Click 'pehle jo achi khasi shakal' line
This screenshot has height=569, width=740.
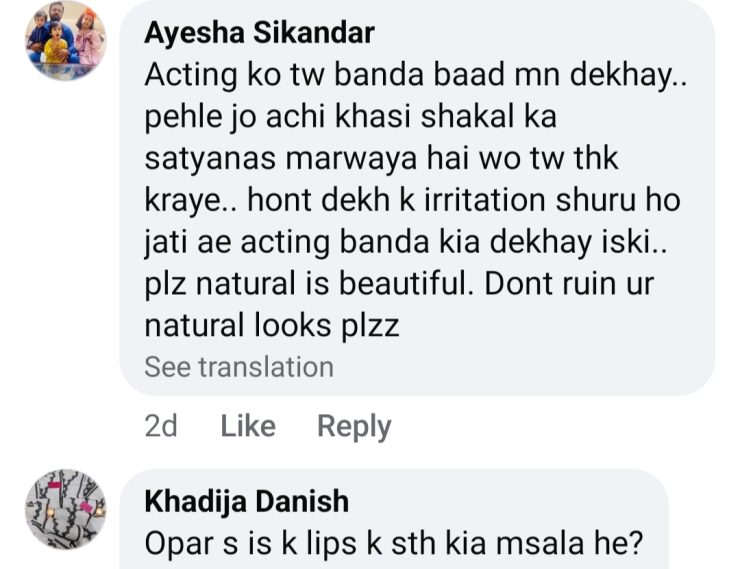point(350,117)
